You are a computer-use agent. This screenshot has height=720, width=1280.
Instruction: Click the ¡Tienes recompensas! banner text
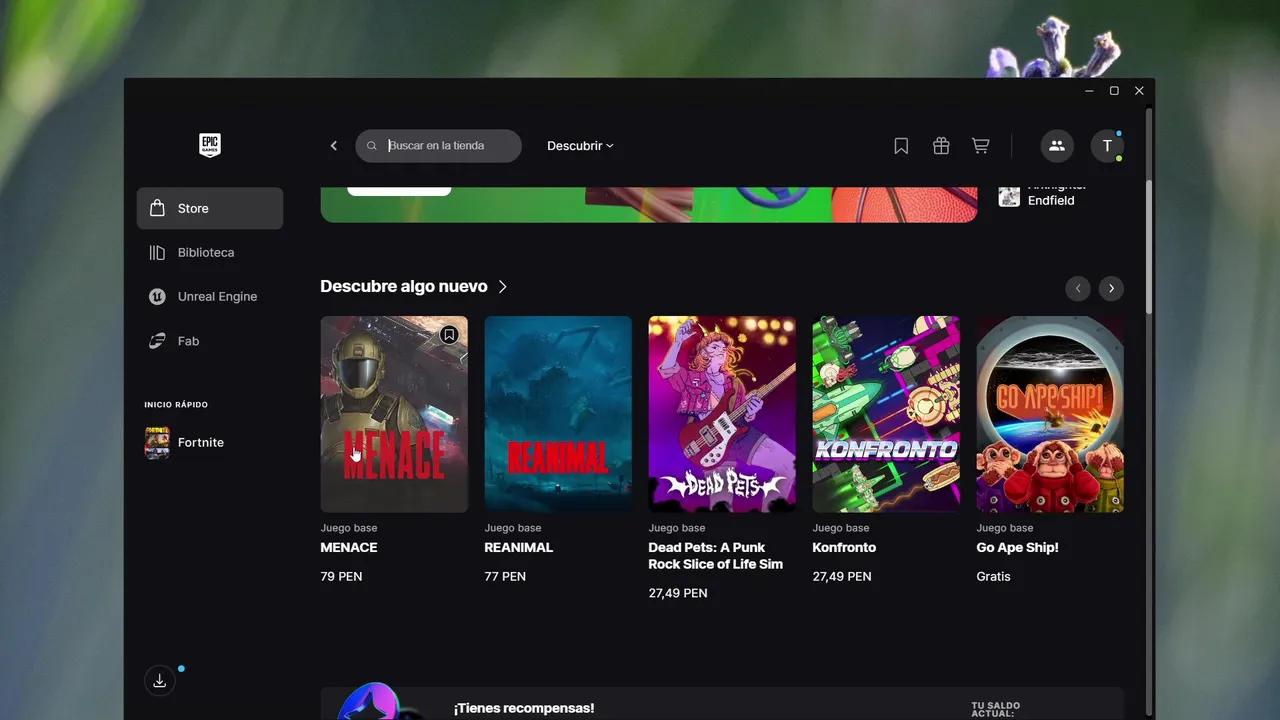point(524,708)
